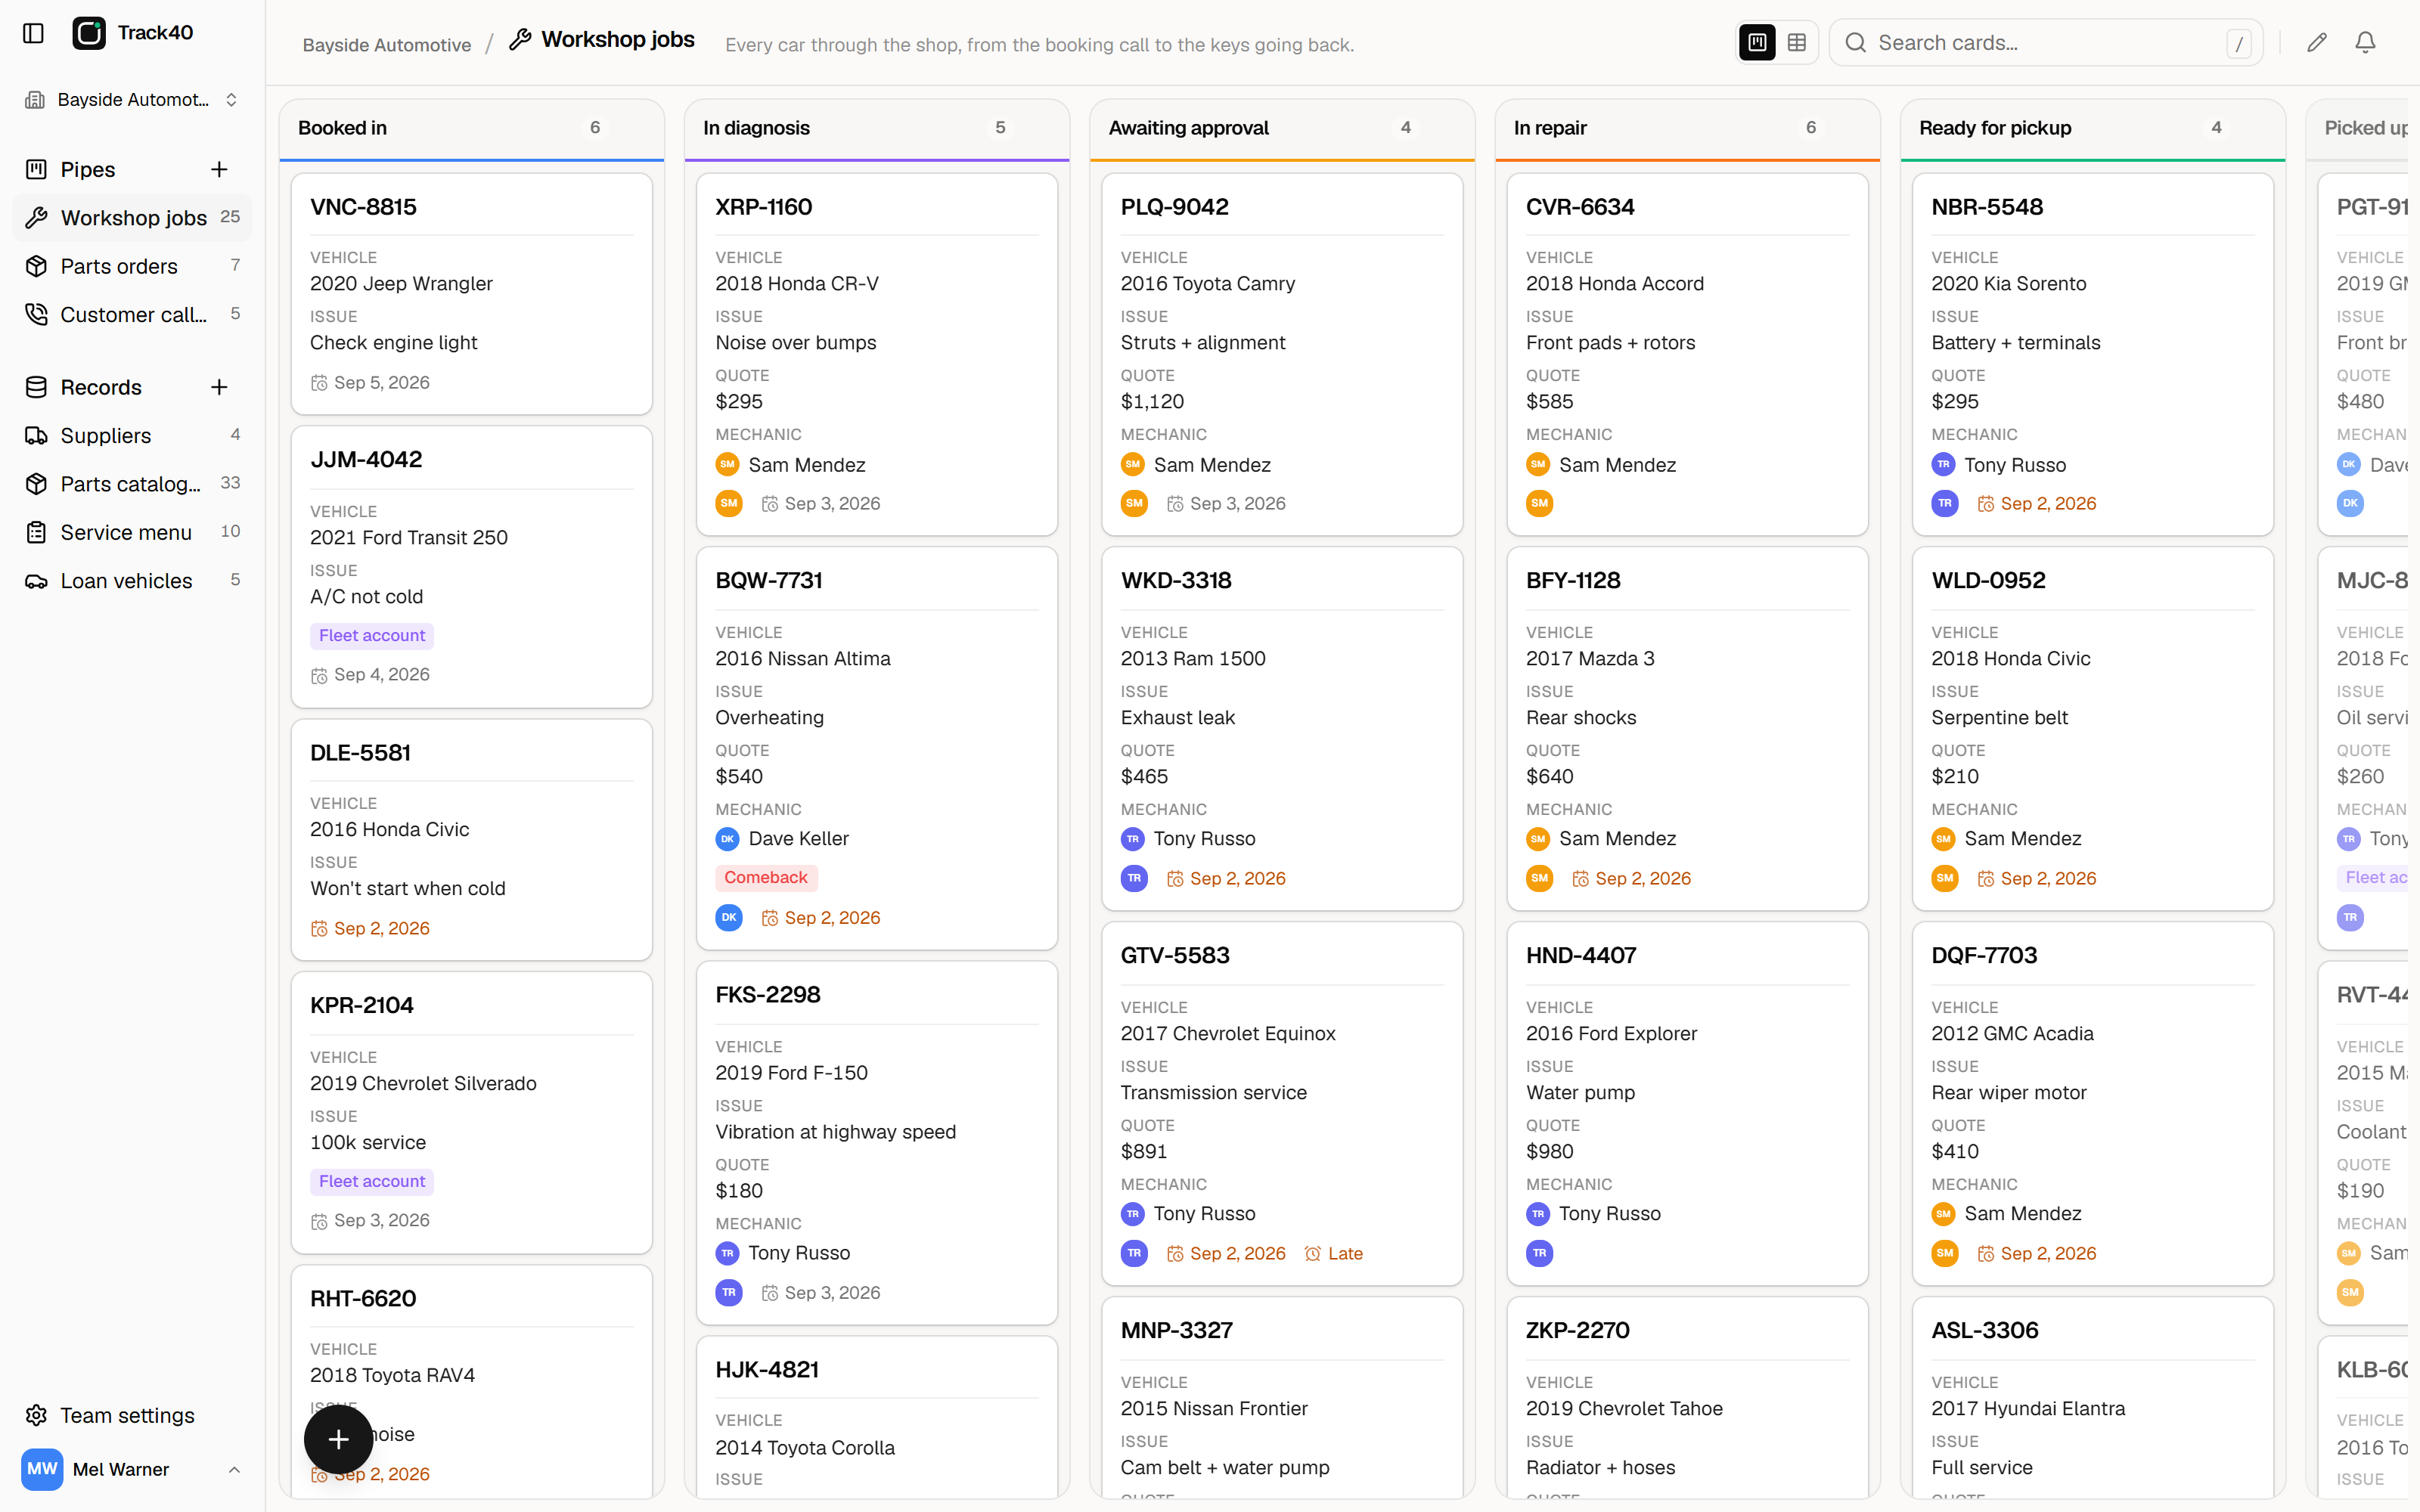Open the Bayside Automotive workspace switcher
Viewport: 2420px width, 1512px height.
[x=132, y=100]
